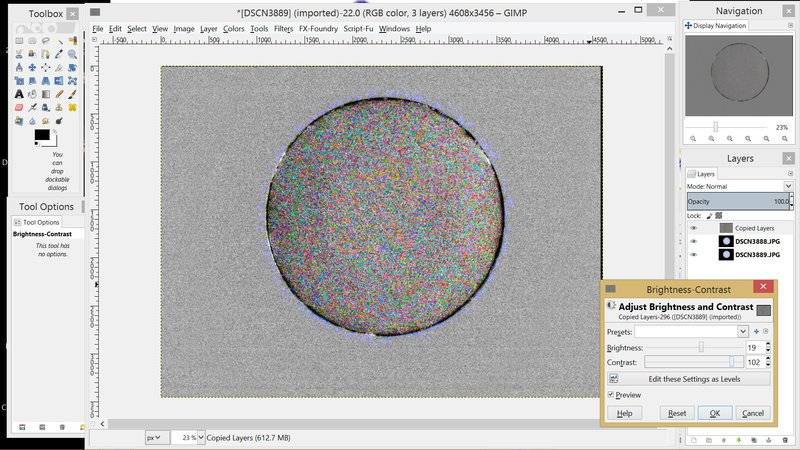The height and width of the screenshot is (450, 800).
Task: Open the Colors menu
Action: [x=234, y=29]
